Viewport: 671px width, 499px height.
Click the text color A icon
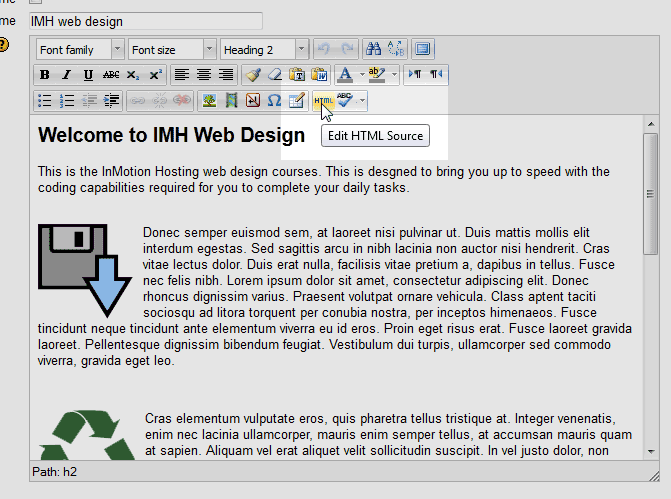click(345, 75)
